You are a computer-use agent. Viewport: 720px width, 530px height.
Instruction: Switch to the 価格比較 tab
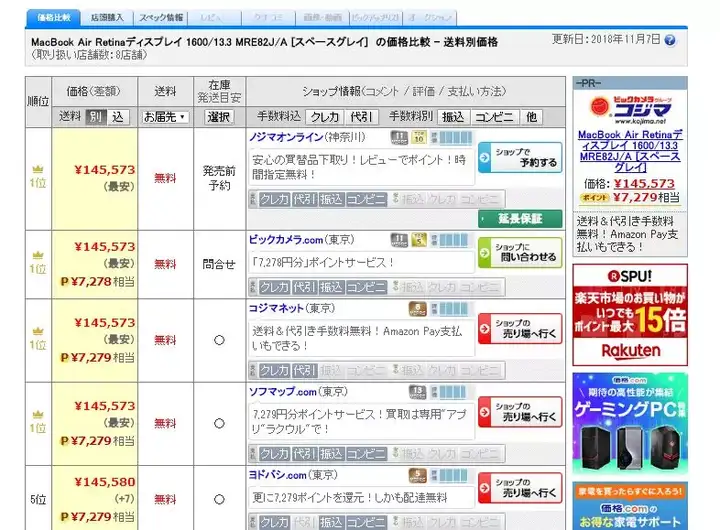pyautogui.click(x=53, y=17)
